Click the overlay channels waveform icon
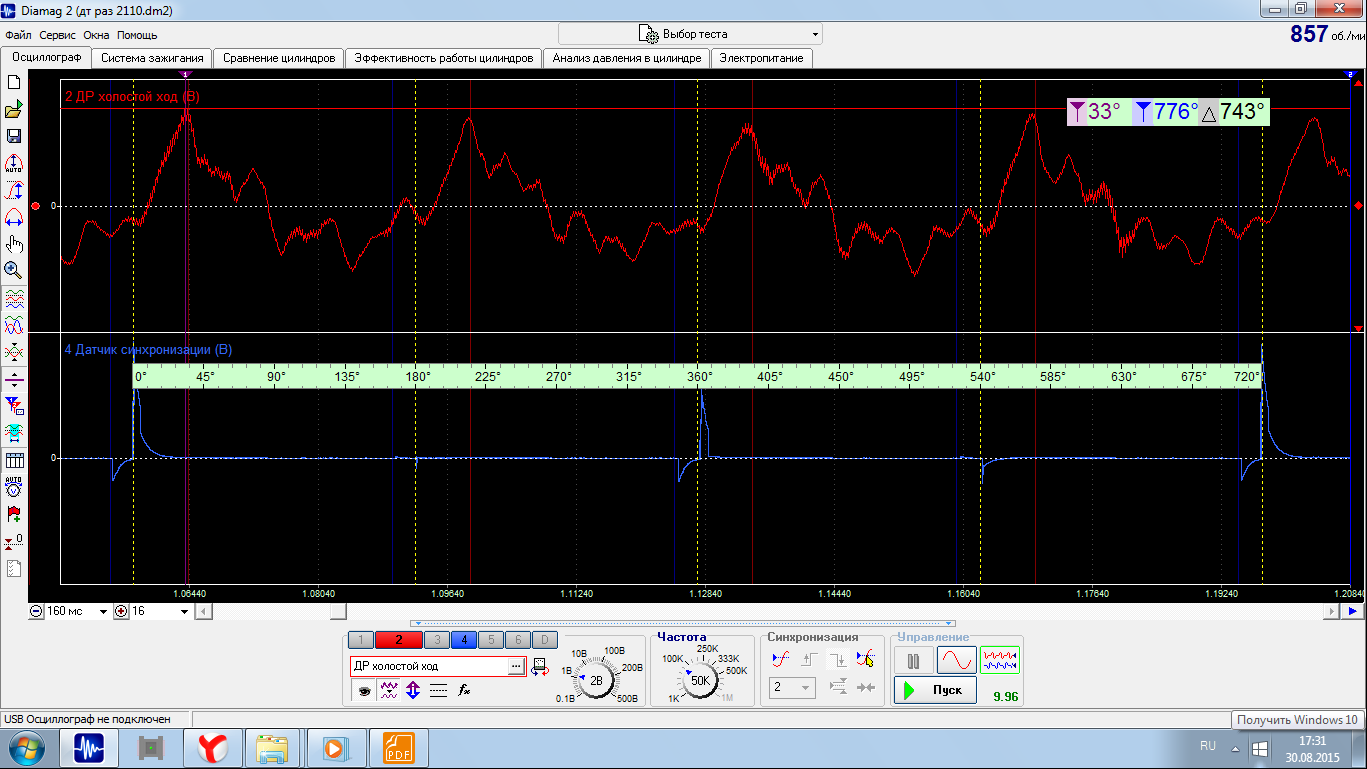1367x769 pixels. pos(14,325)
